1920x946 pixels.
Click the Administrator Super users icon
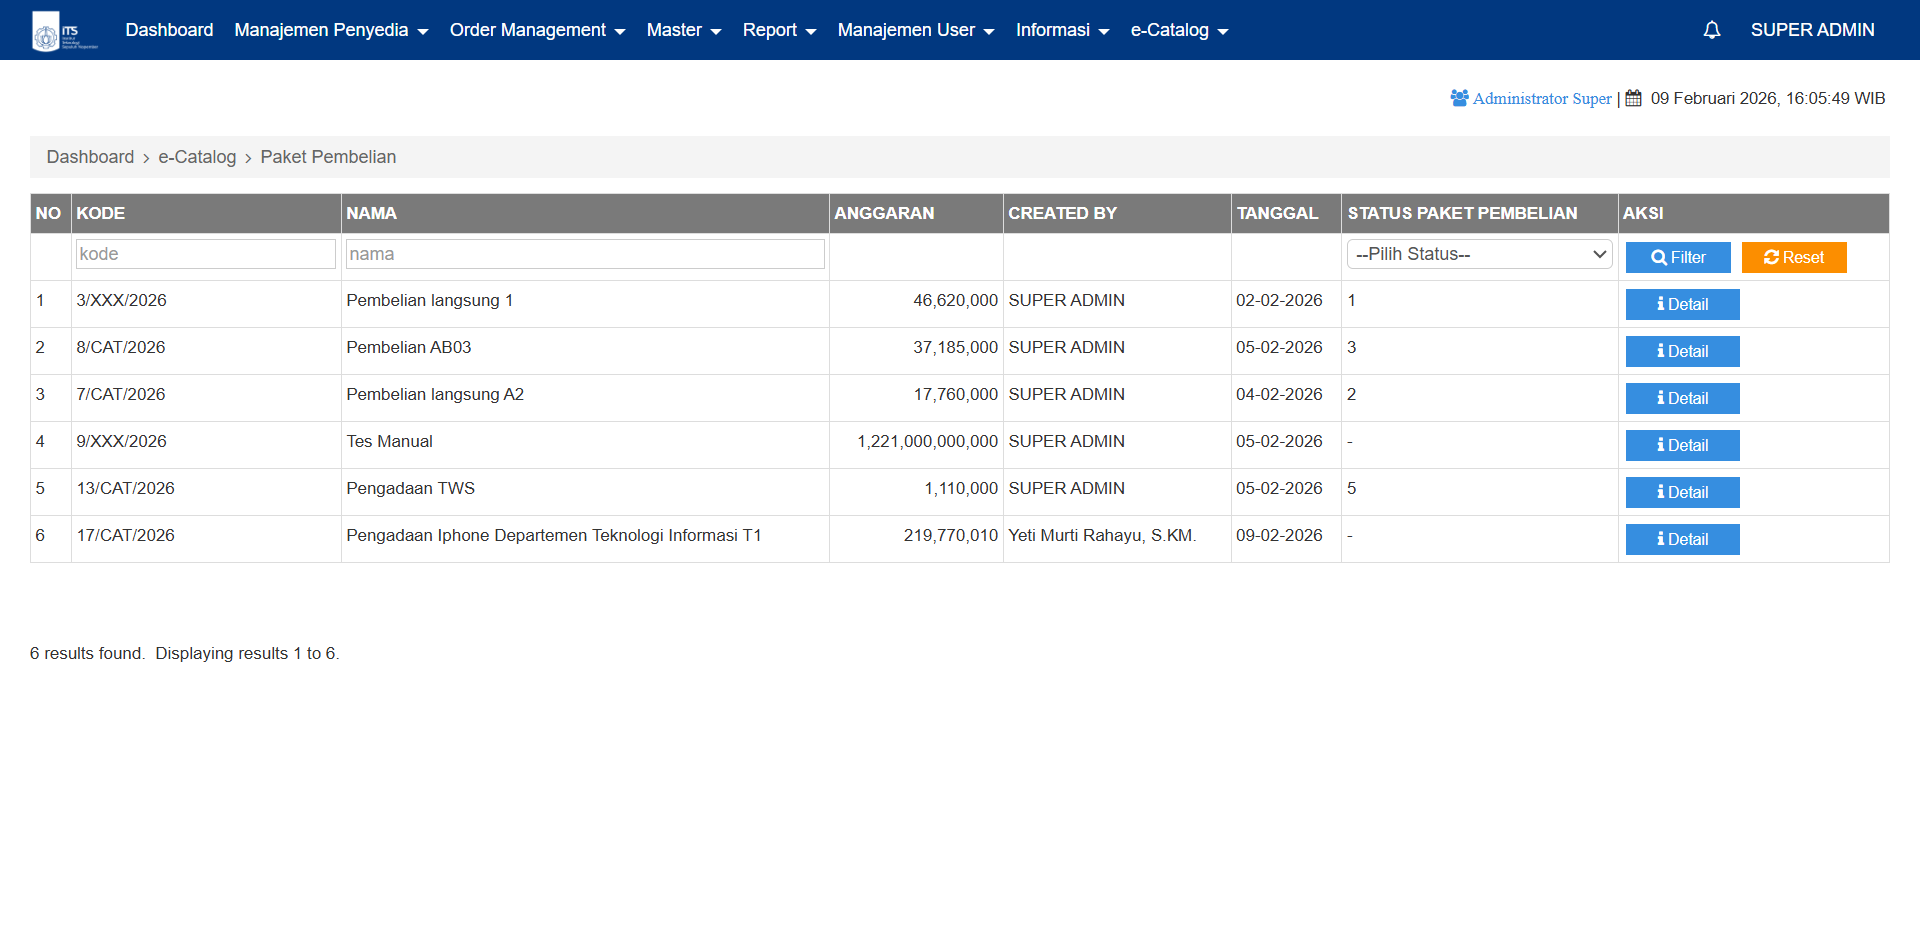[x=1459, y=98]
